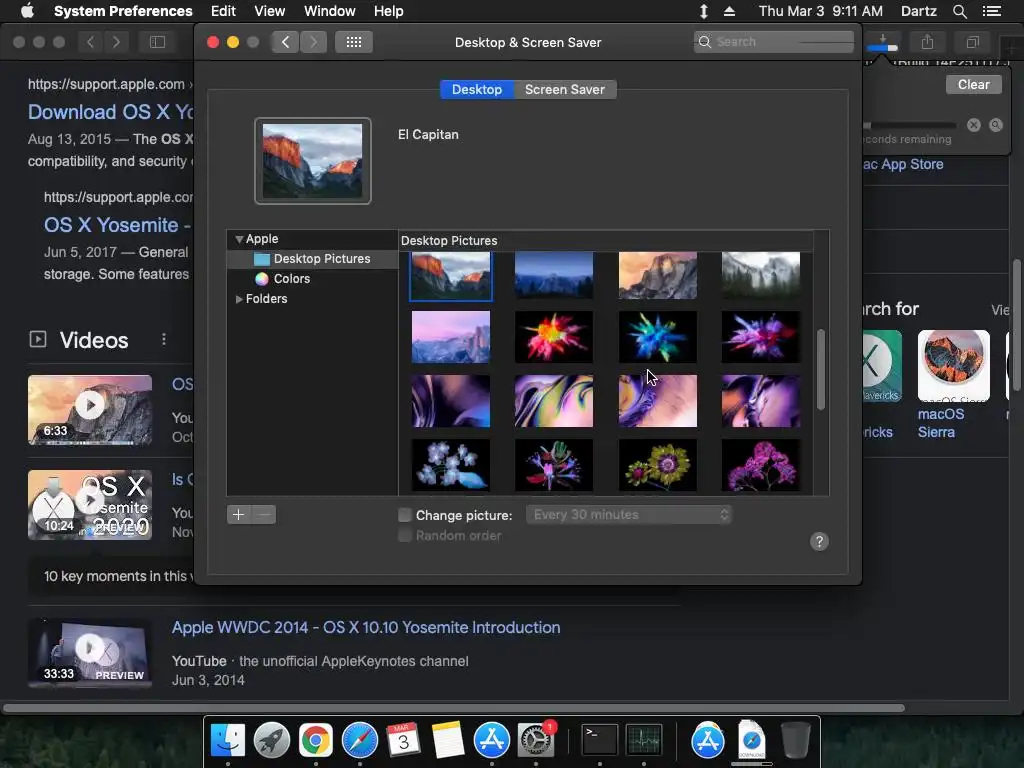Open the OS X Yosemite result link
The width and height of the screenshot is (1024, 768).
(x=118, y=225)
